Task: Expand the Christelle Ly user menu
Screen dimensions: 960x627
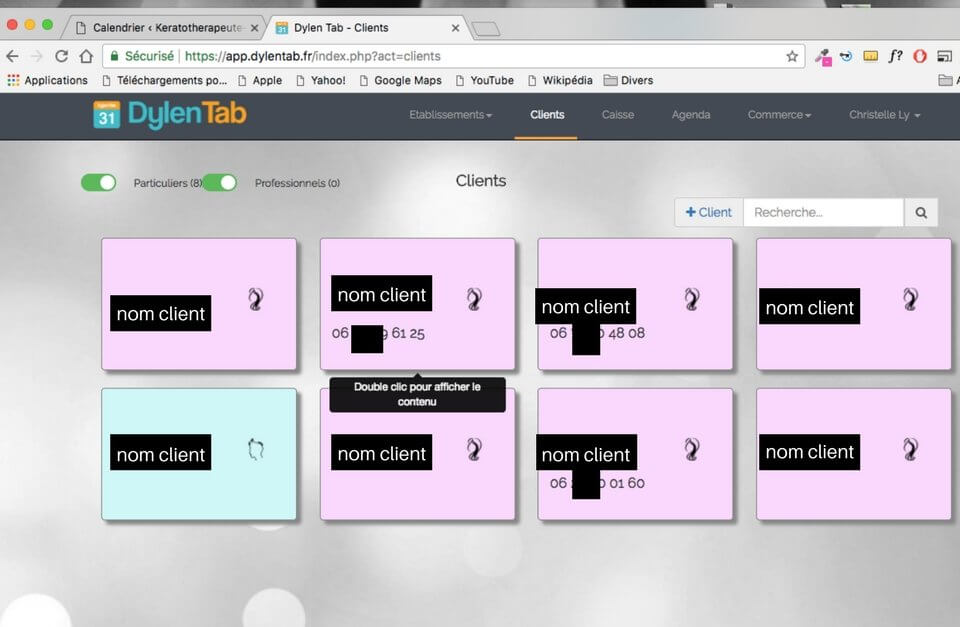Action: pyautogui.click(x=884, y=115)
